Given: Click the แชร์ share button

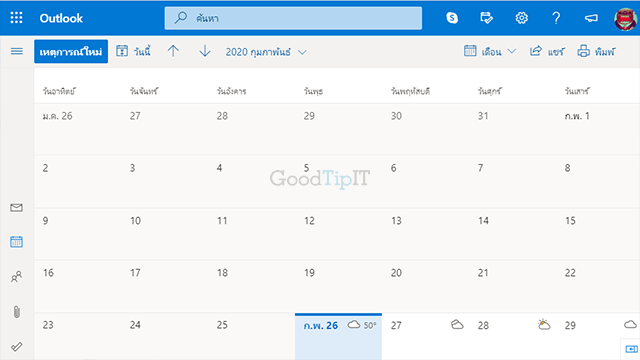Looking at the screenshot, I should (x=547, y=51).
